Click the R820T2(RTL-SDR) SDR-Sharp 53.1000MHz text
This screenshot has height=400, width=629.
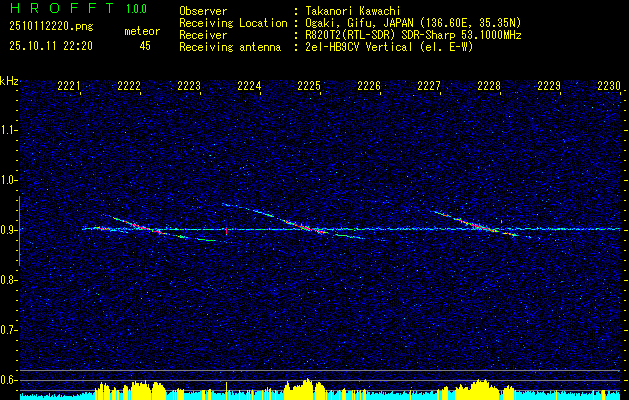[413, 35]
